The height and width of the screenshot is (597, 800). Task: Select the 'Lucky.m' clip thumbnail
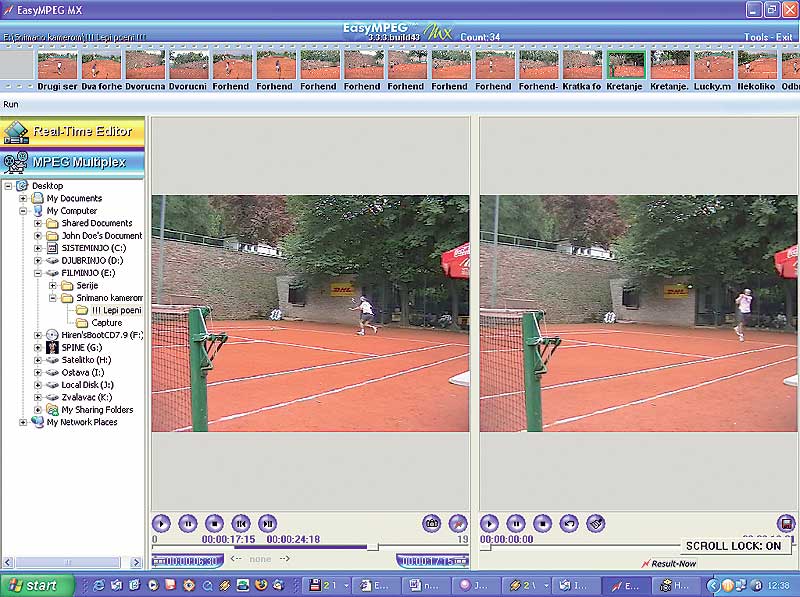tap(713, 65)
